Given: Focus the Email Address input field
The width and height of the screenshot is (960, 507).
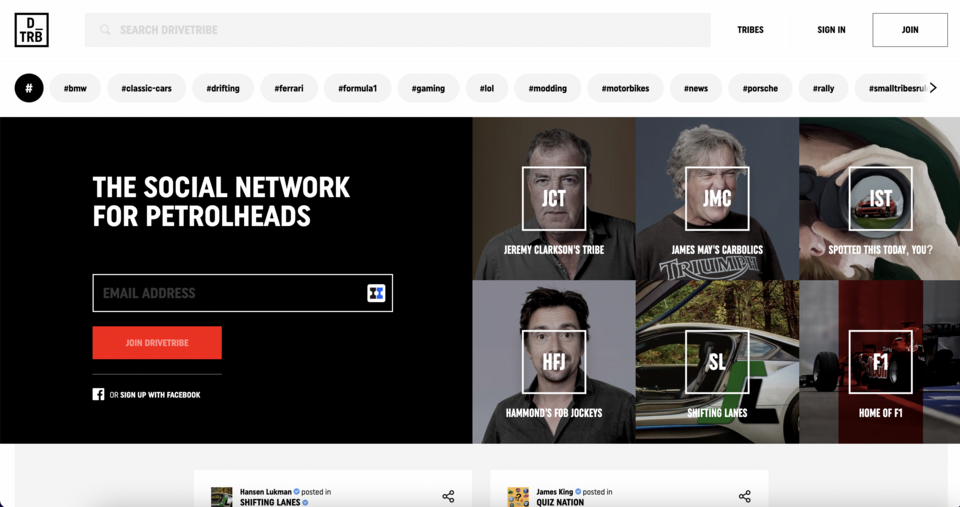Looking at the screenshot, I should tap(230, 293).
